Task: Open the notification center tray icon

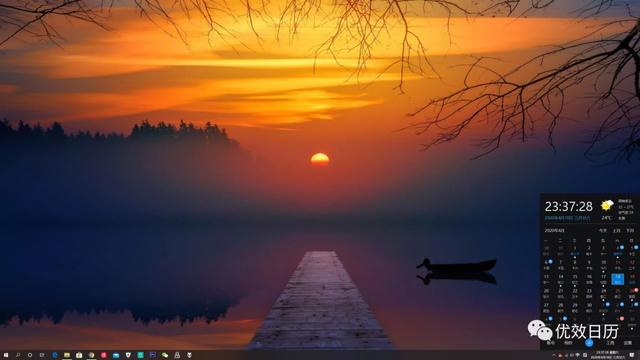Action: click(631, 355)
